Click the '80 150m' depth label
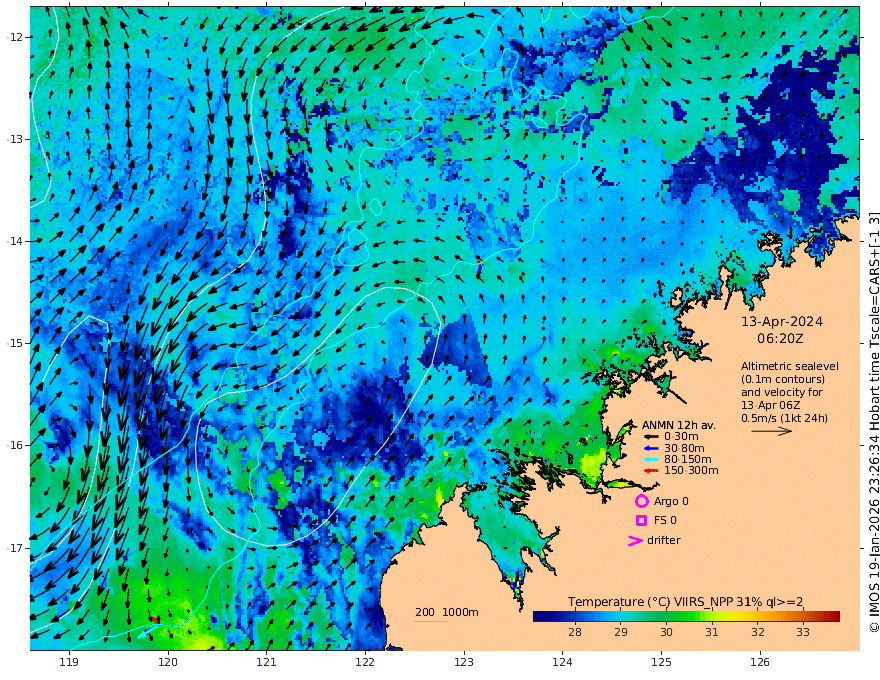 coord(688,460)
